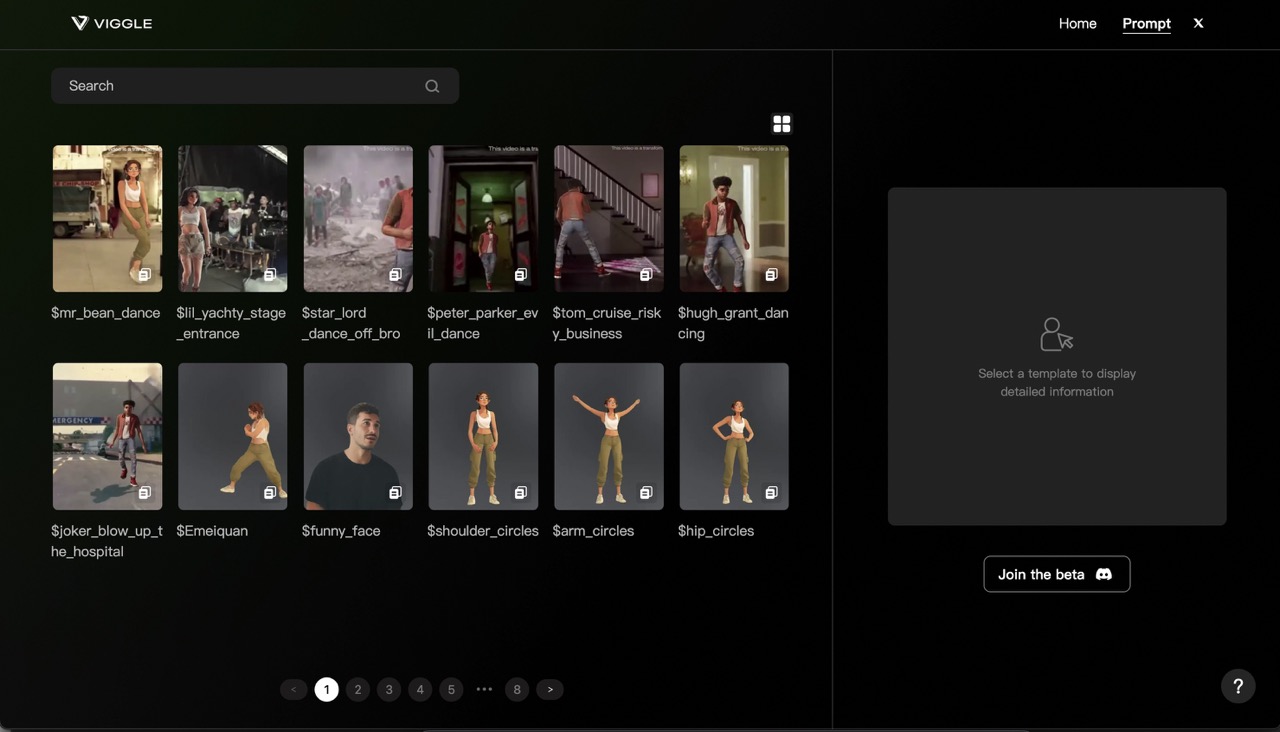Switch to the Prompt tab
1280x732 pixels.
tap(1146, 23)
